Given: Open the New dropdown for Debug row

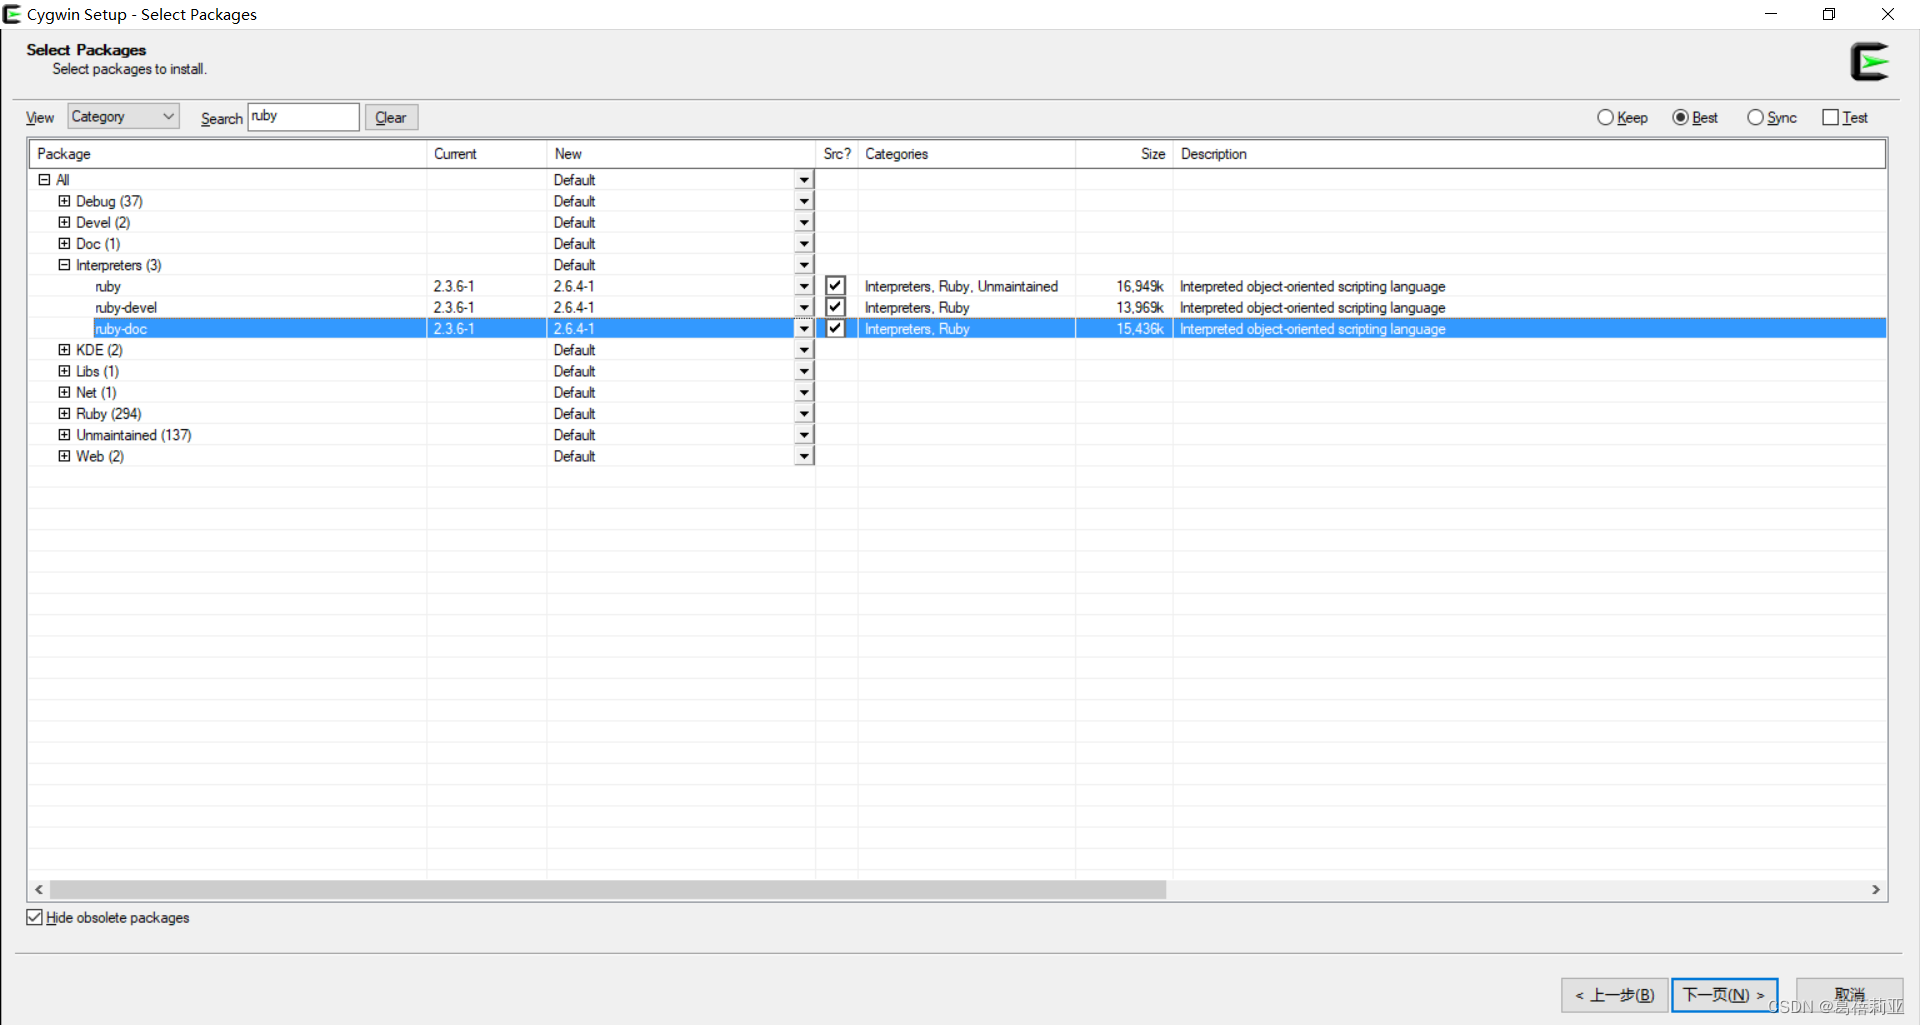Looking at the screenshot, I should (x=804, y=201).
